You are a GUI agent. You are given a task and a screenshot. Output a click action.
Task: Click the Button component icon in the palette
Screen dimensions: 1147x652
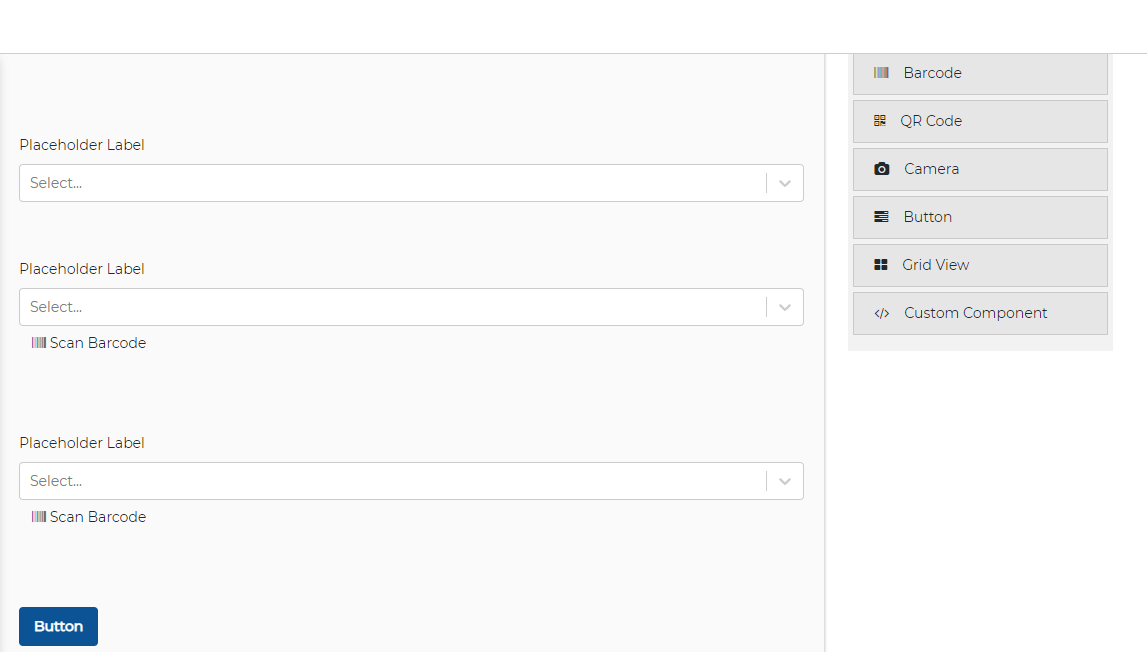pyautogui.click(x=881, y=217)
